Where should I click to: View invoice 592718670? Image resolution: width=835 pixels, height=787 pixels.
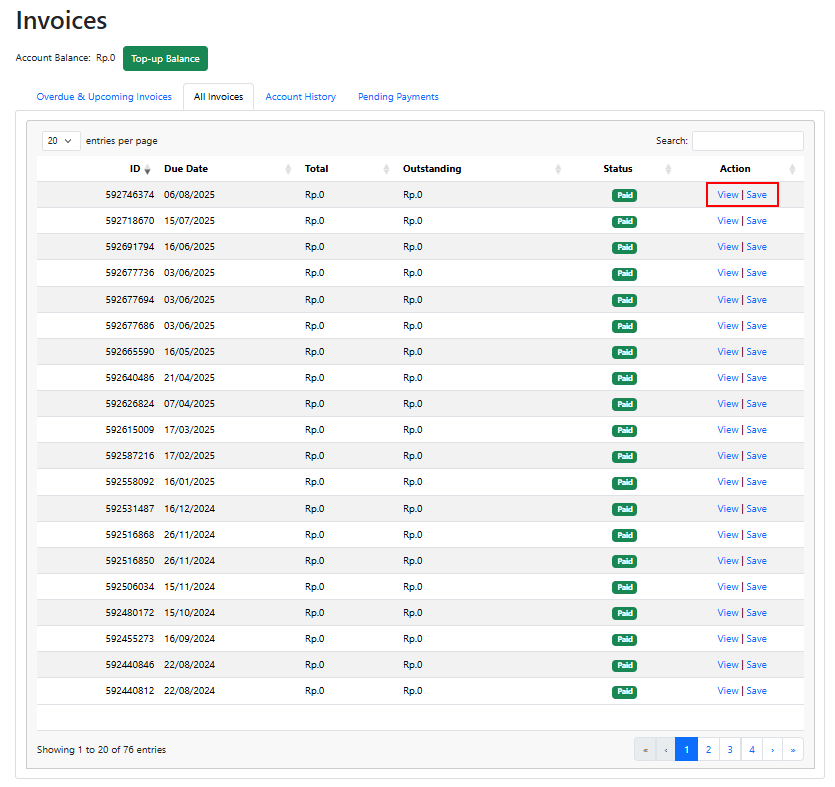[x=727, y=221]
